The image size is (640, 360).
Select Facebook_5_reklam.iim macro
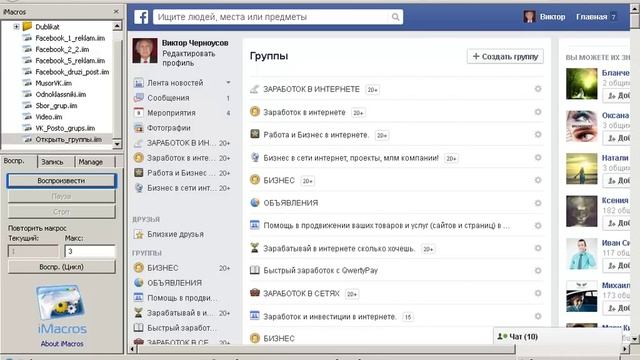[x=70, y=60]
